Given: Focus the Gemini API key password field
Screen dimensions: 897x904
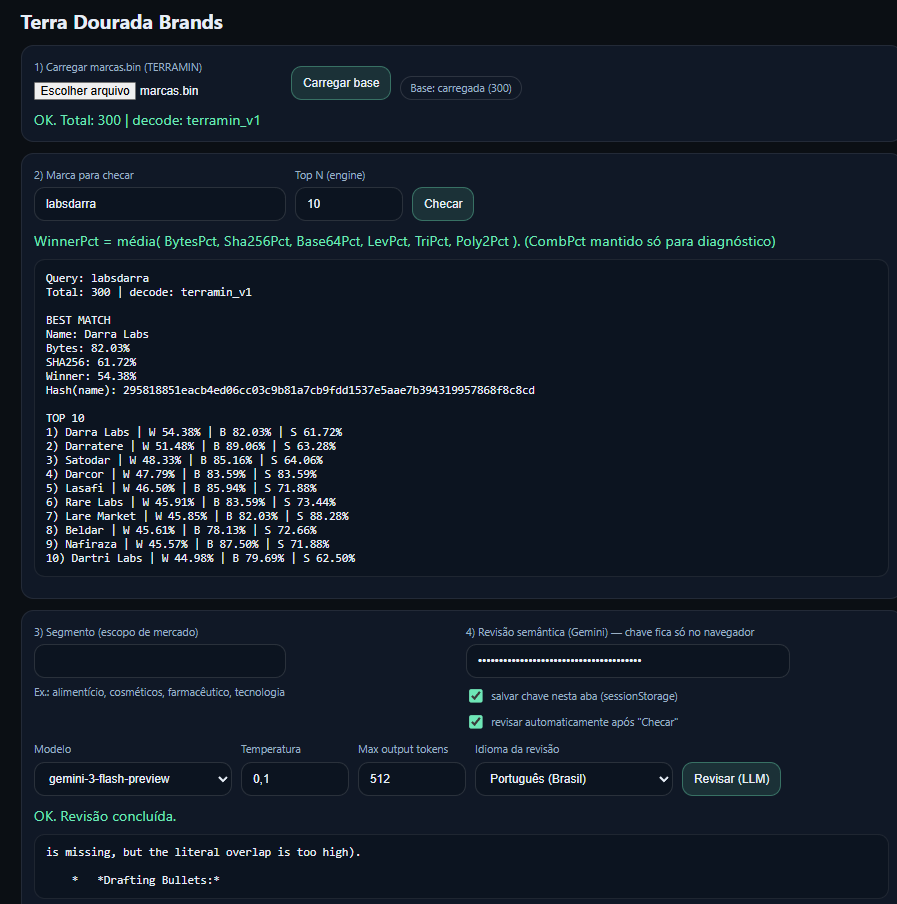Looking at the screenshot, I should coord(627,661).
